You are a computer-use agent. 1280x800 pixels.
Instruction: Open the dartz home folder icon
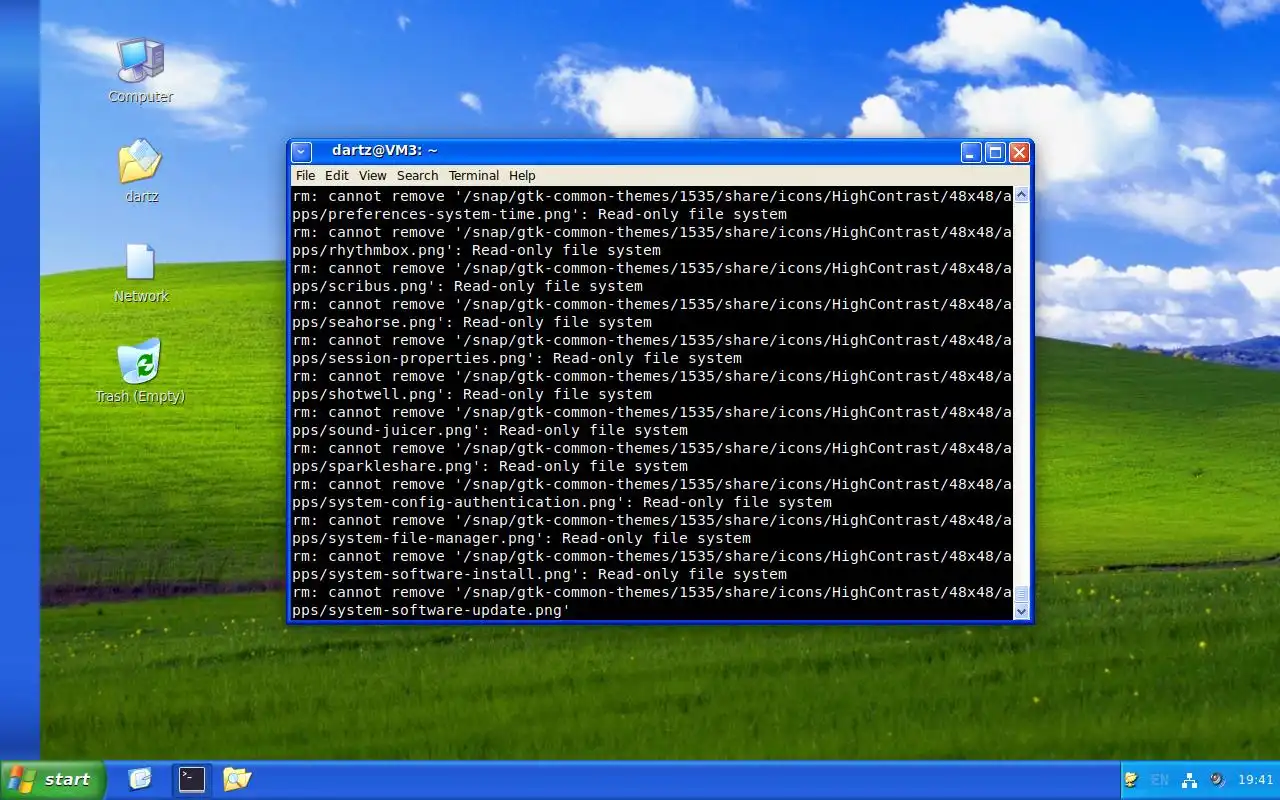140,170
